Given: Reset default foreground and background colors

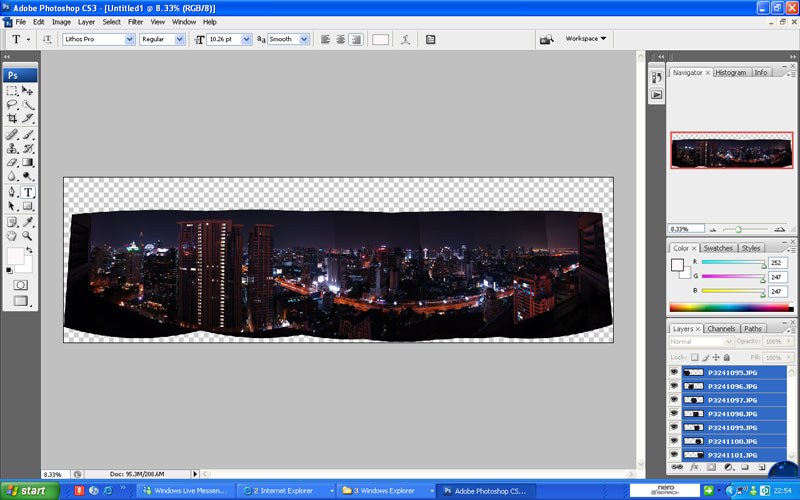Looking at the screenshot, I should pyautogui.click(x=9, y=270).
